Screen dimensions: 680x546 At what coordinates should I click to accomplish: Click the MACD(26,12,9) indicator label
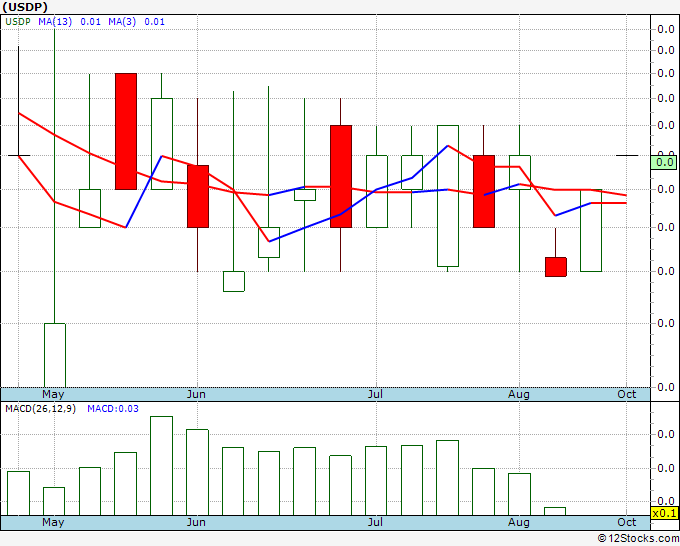40,409
